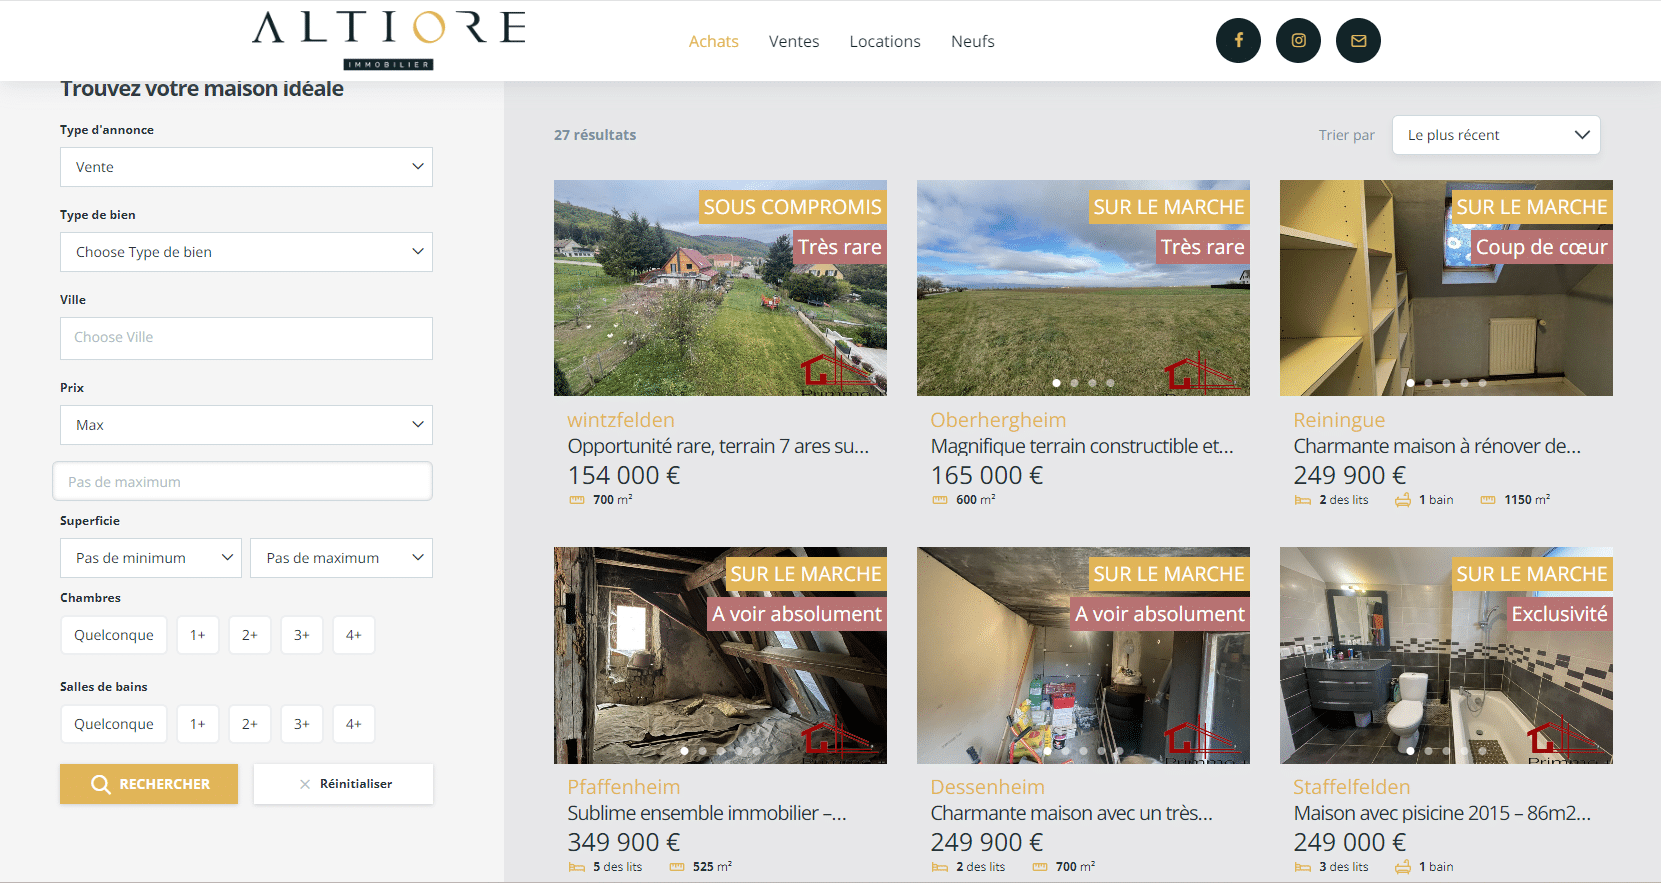The image size is (1661, 883).
Task: Reset filters with Réinitialiser button
Action: 343,784
